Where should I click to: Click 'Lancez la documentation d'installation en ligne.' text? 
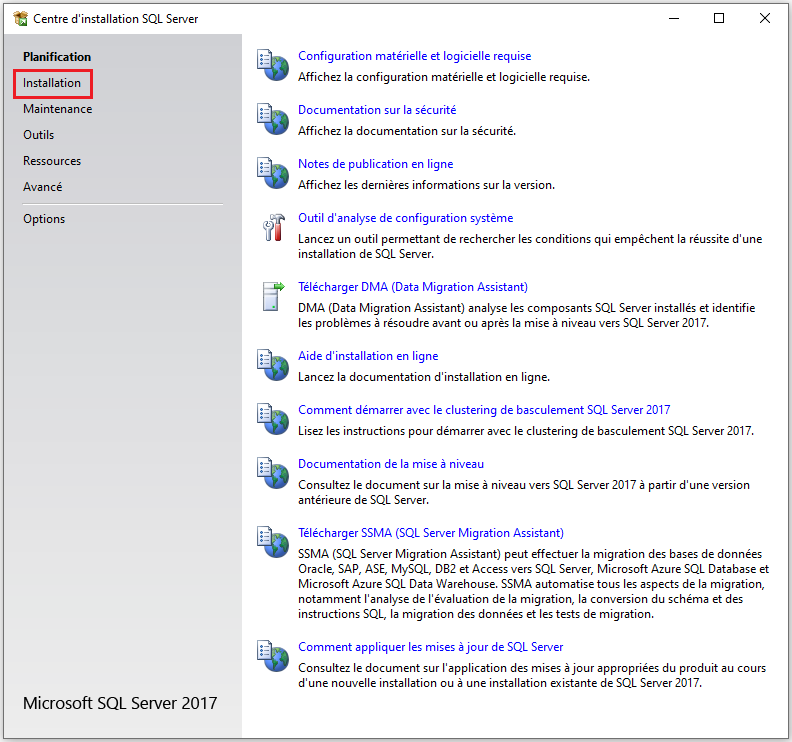click(x=424, y=377)
